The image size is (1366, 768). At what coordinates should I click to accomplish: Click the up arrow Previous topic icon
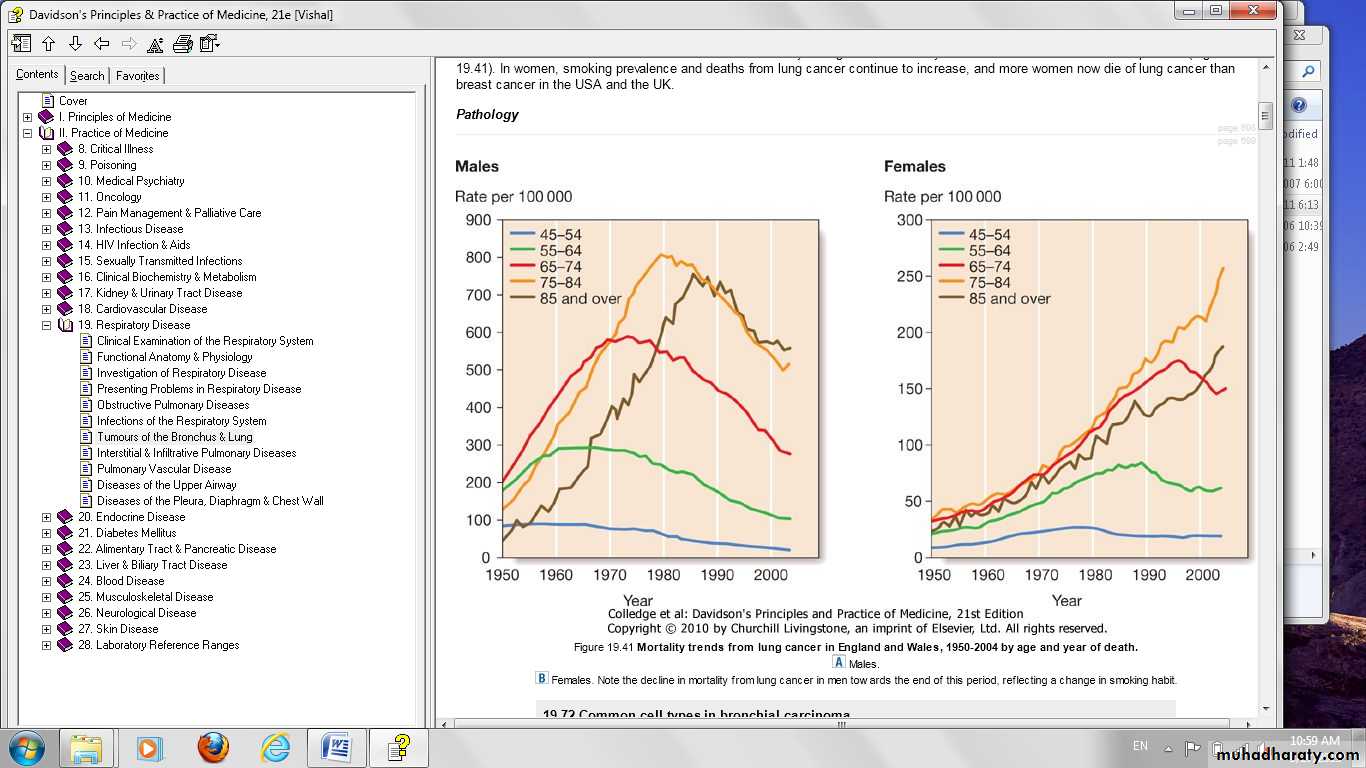click(48, 43)
